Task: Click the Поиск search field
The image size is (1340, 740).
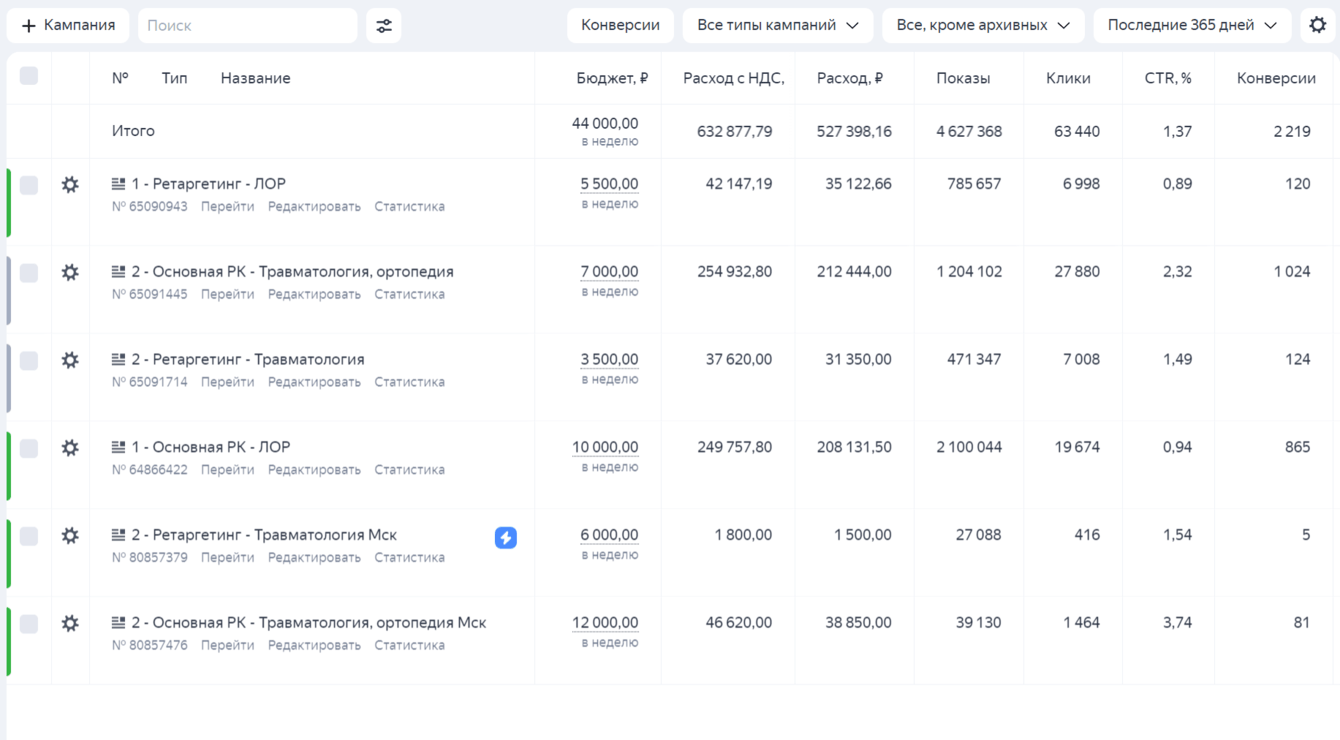Action: (247, 26)
